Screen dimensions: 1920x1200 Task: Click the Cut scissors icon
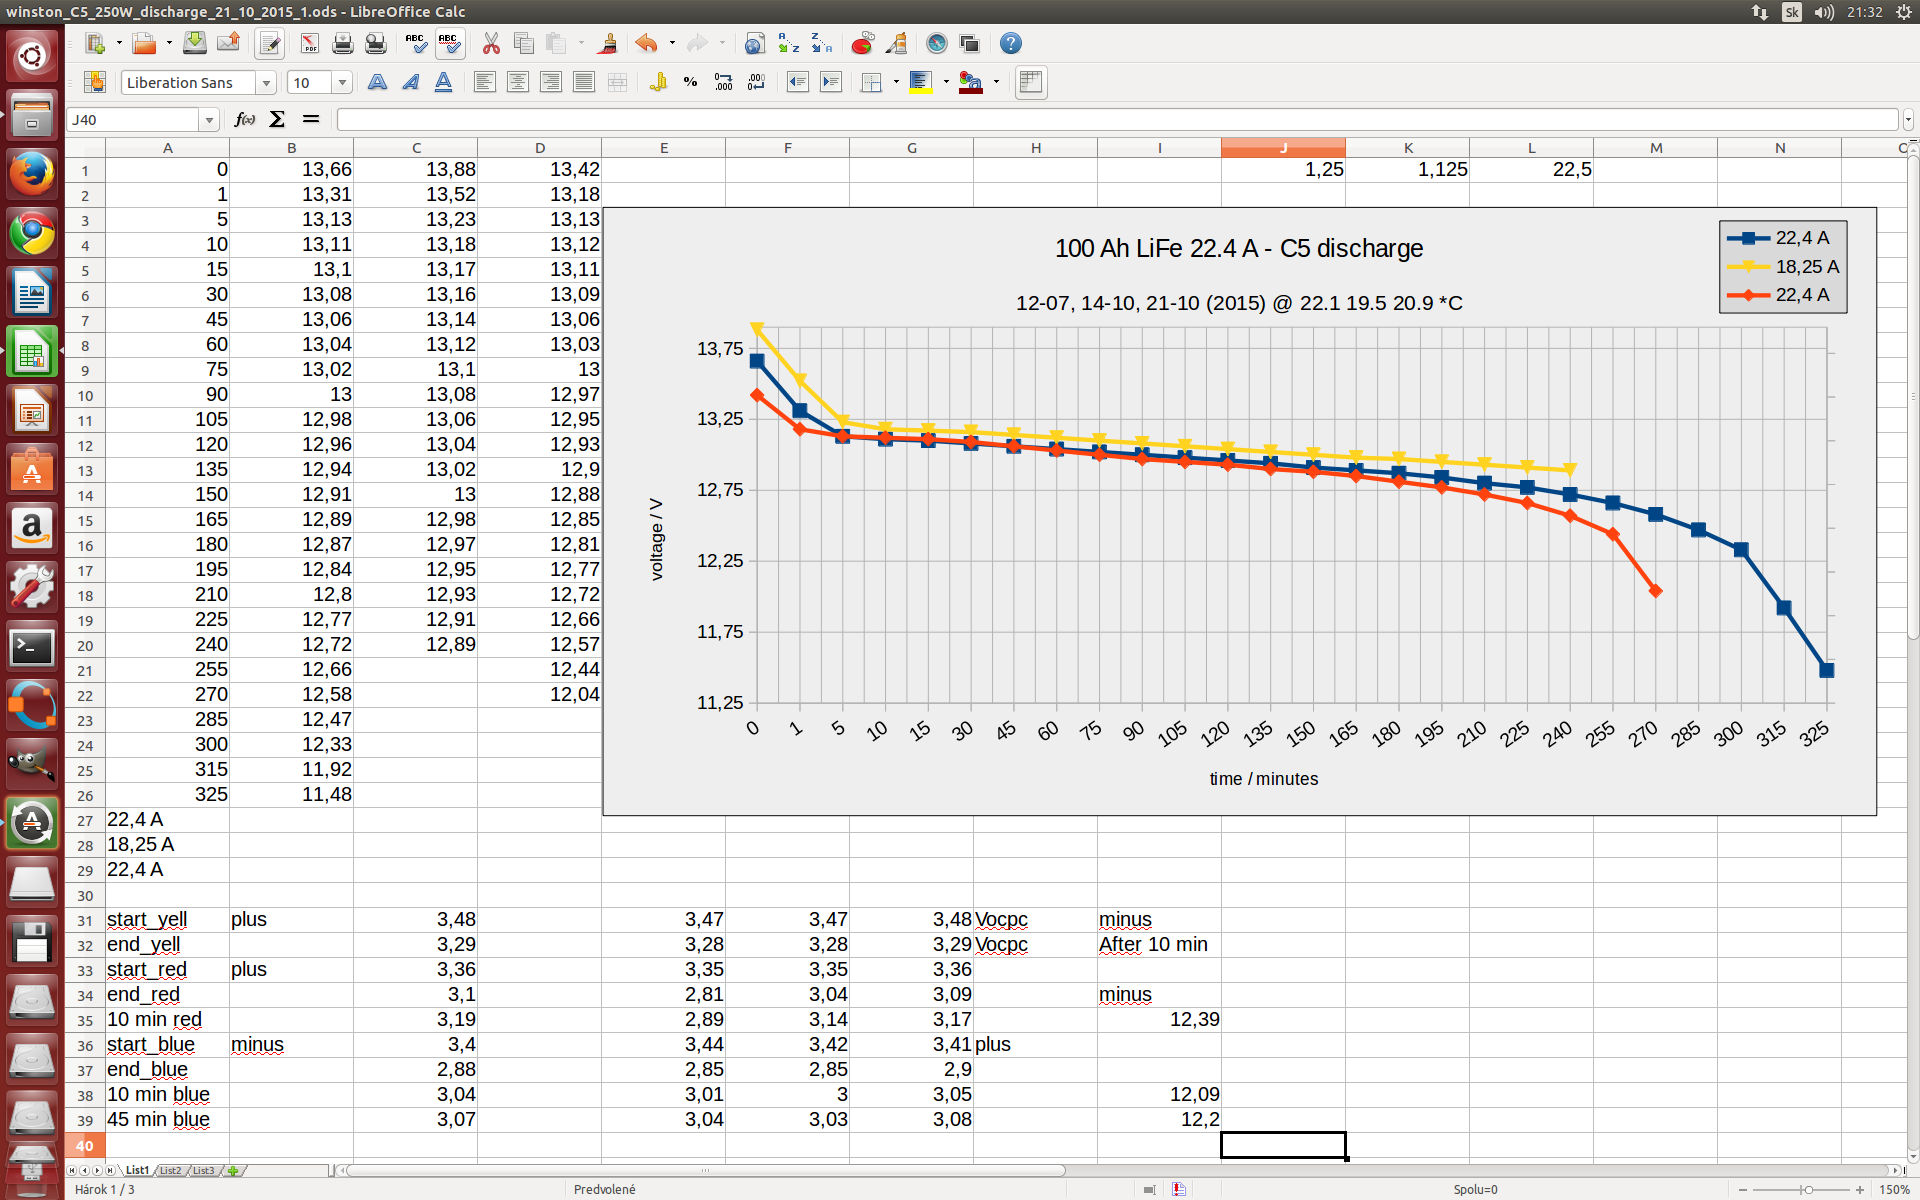(490, 43)
